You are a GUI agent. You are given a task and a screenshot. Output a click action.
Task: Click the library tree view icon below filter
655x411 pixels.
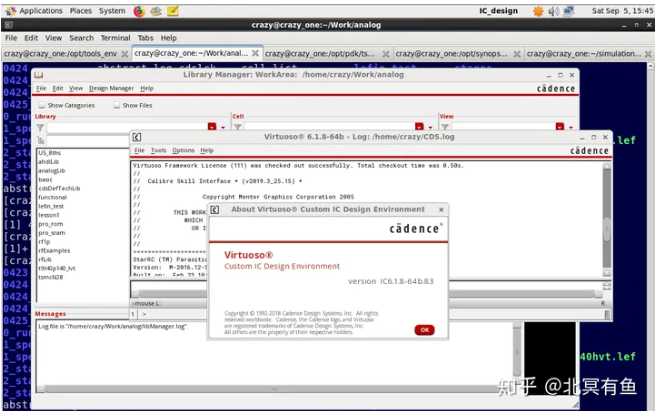pos(41,140)
